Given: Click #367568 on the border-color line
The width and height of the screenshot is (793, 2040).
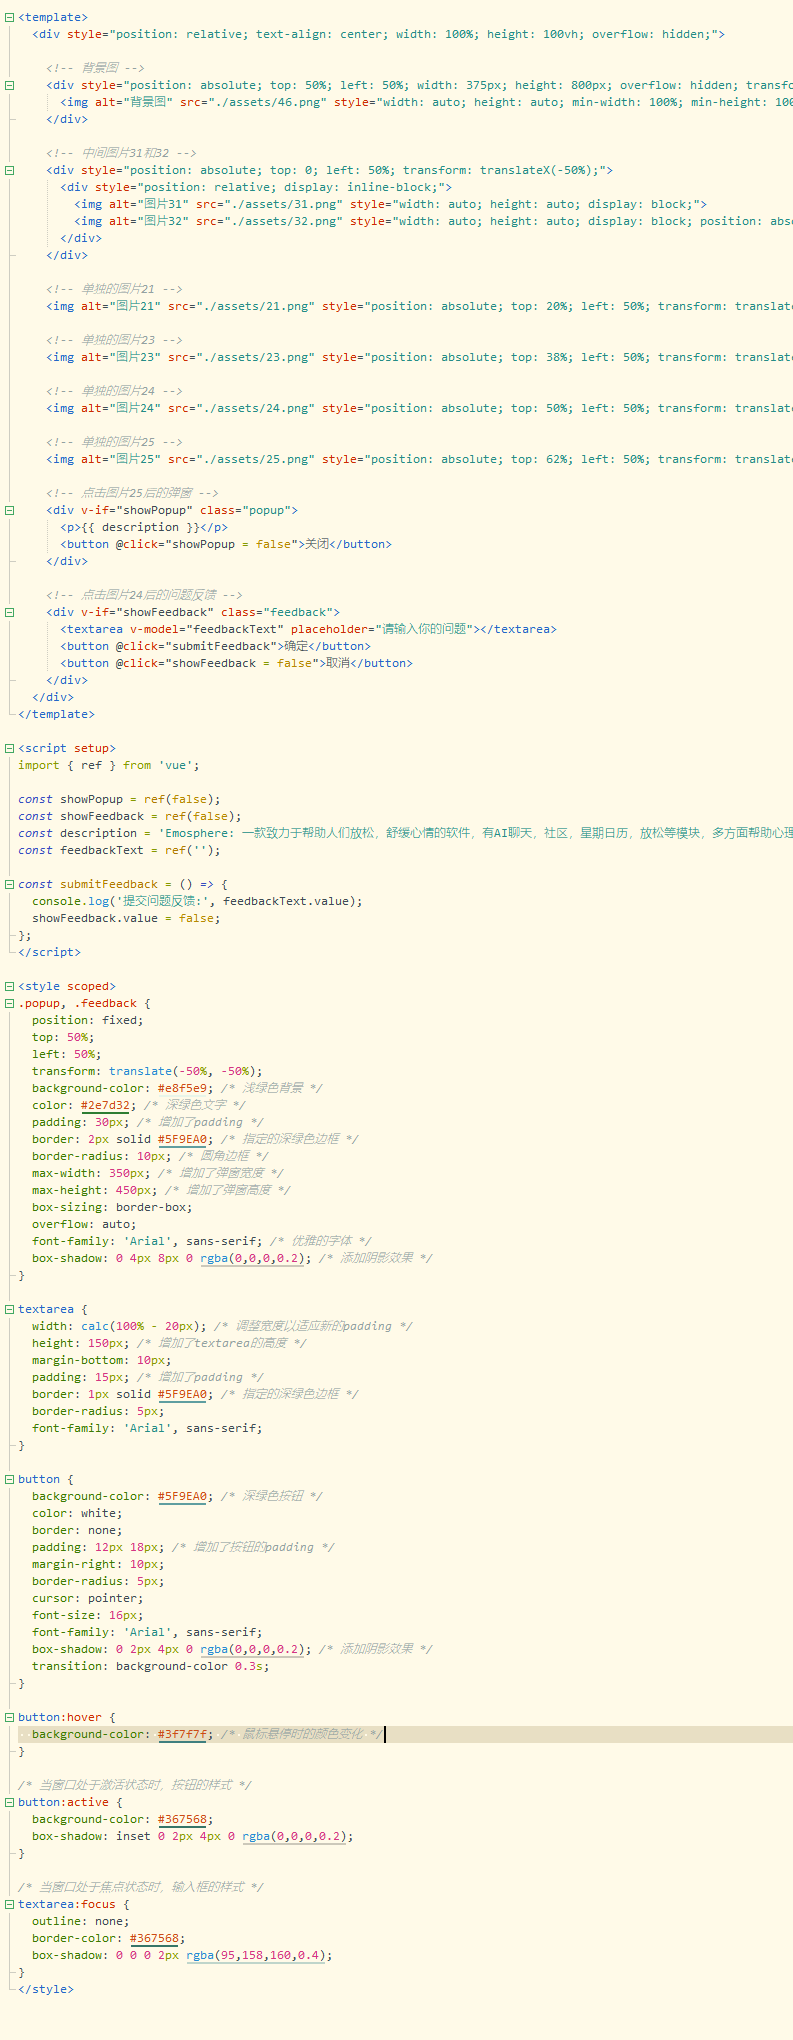Looking at the screenshot, I should point(154,1938).
